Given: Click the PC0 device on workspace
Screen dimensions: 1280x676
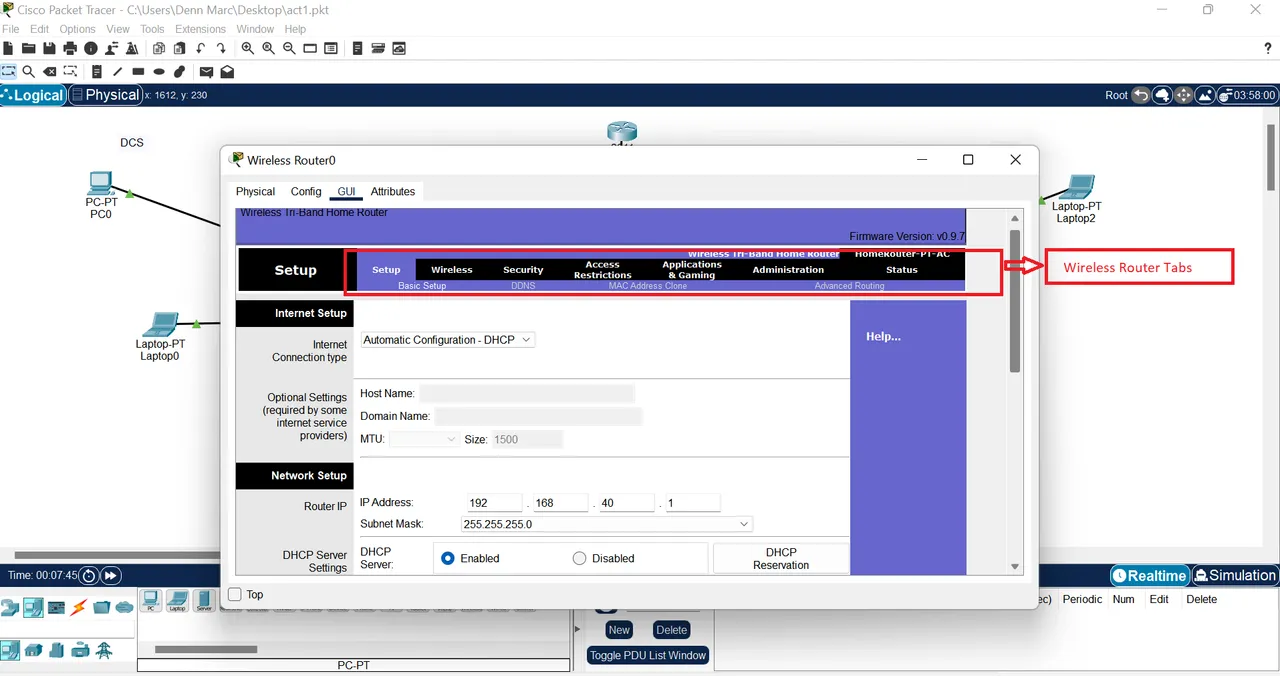Looking at the screenshot, I should tap(101, 185).
